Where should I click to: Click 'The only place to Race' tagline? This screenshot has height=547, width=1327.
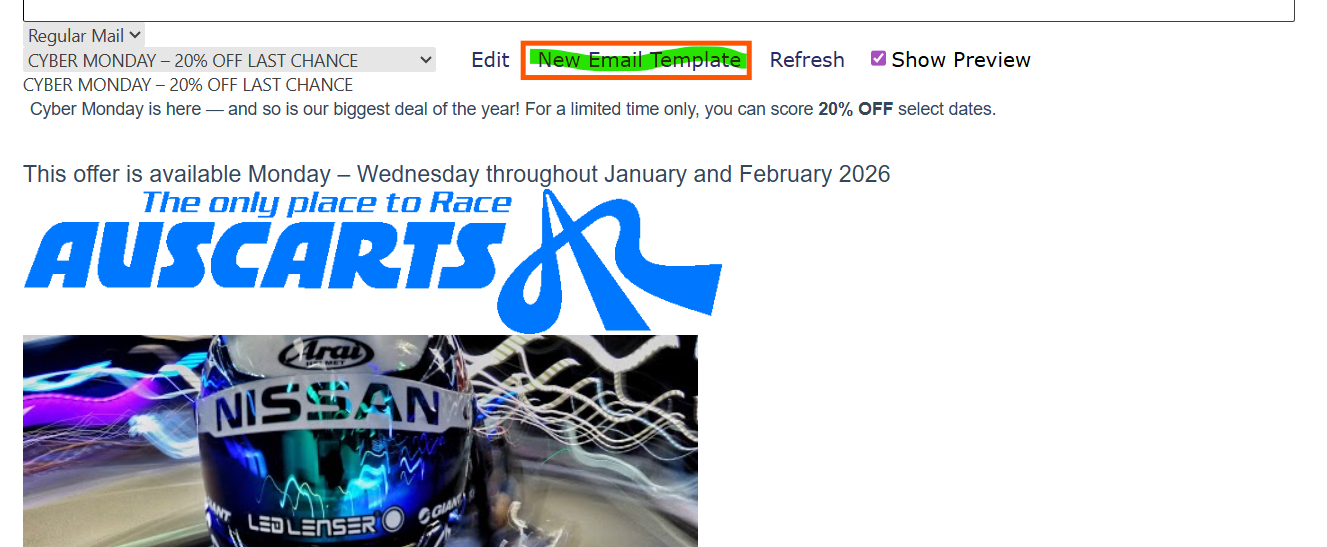pos(327,203)
